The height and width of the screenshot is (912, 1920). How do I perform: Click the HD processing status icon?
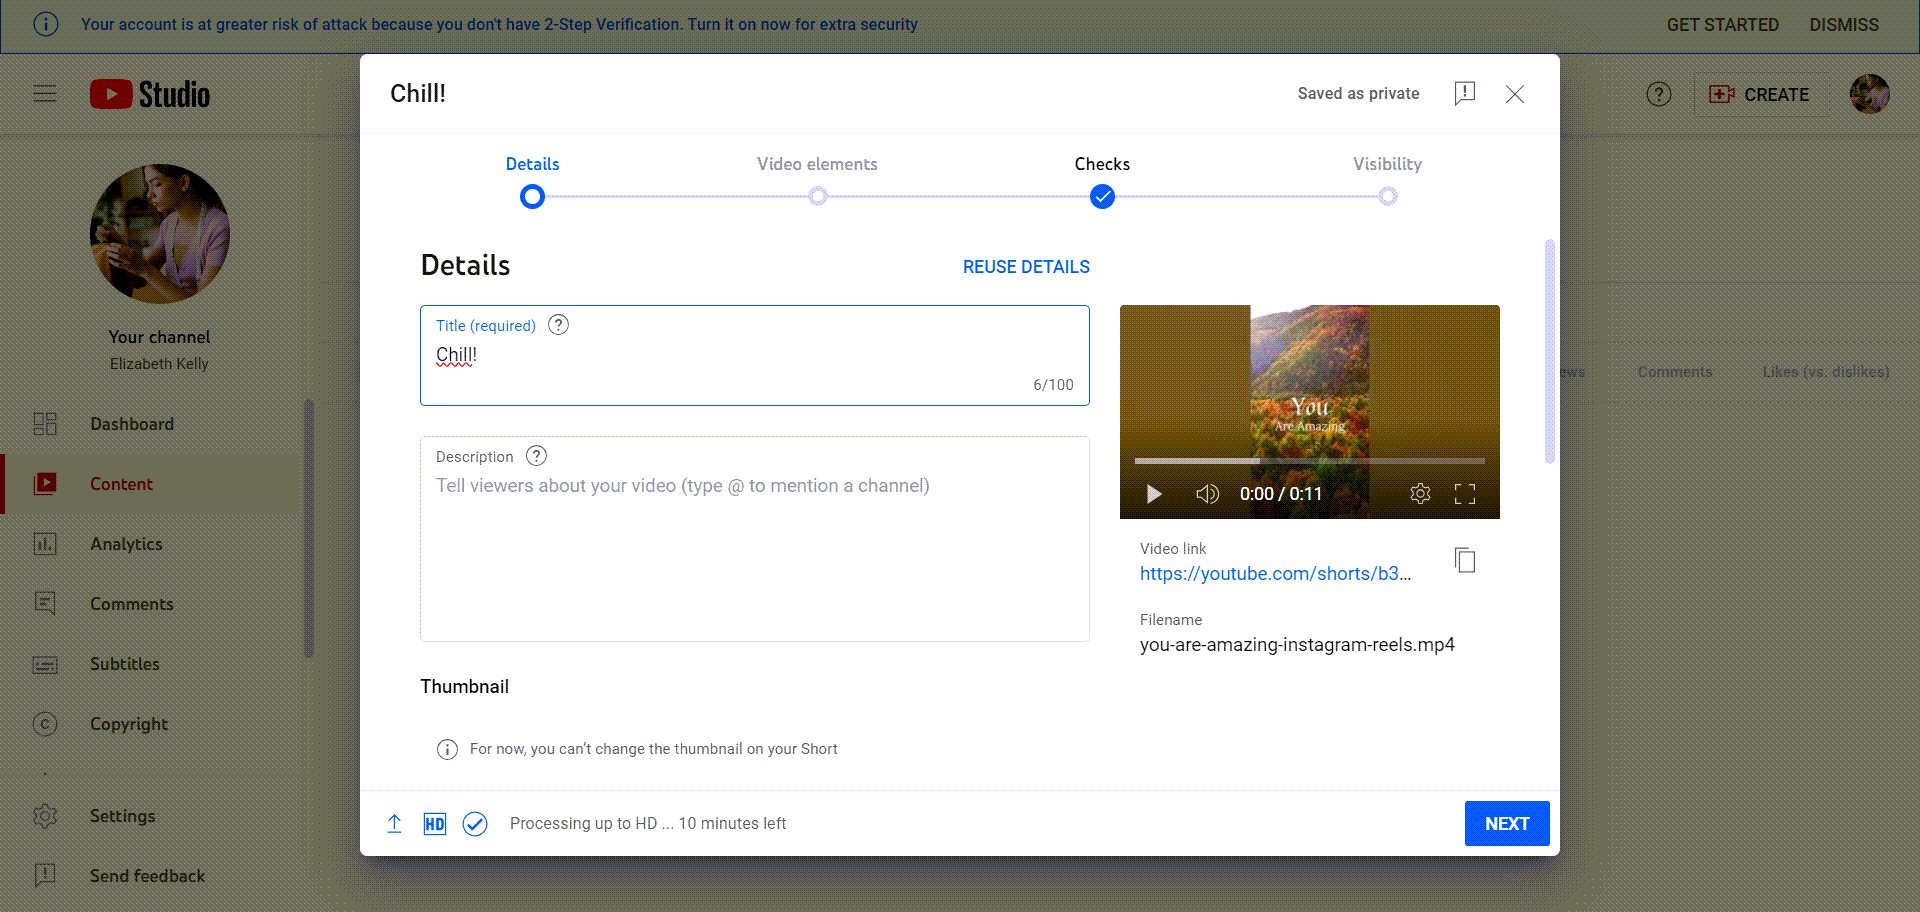(435, 823)
